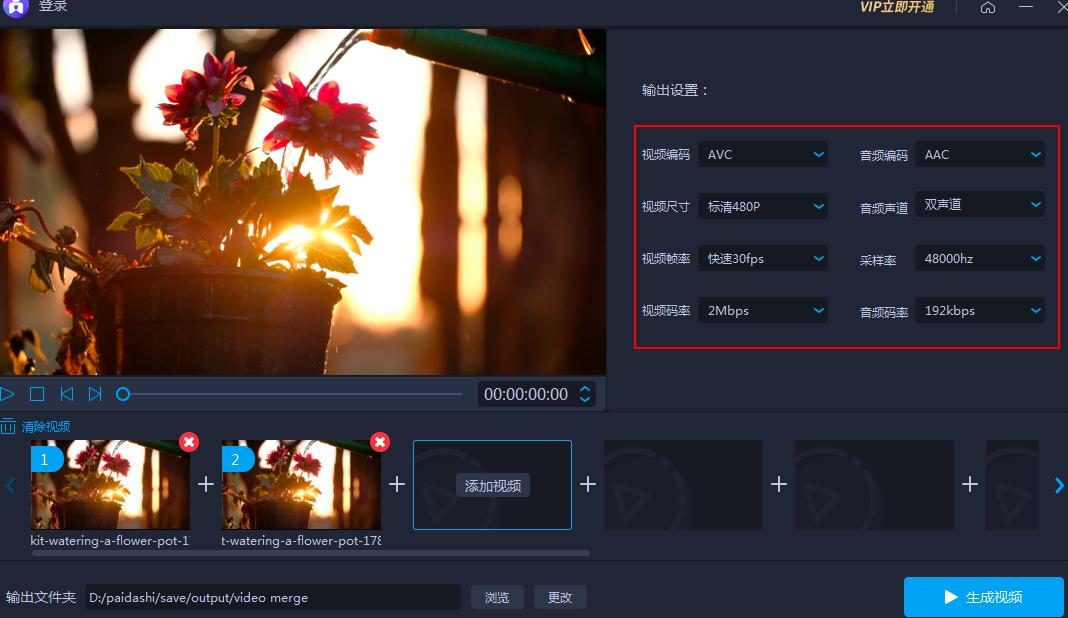
Task: Open the 视频尺寸 标清480P dropdown
Action: pos(763,206)
